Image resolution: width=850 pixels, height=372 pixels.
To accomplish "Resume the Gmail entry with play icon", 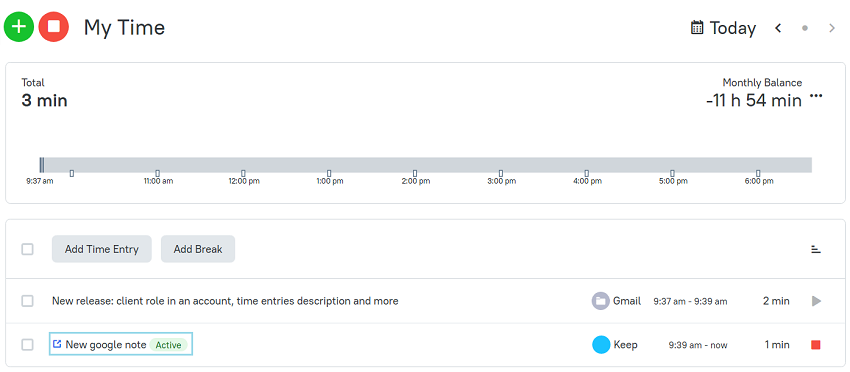I will (816, 301).
